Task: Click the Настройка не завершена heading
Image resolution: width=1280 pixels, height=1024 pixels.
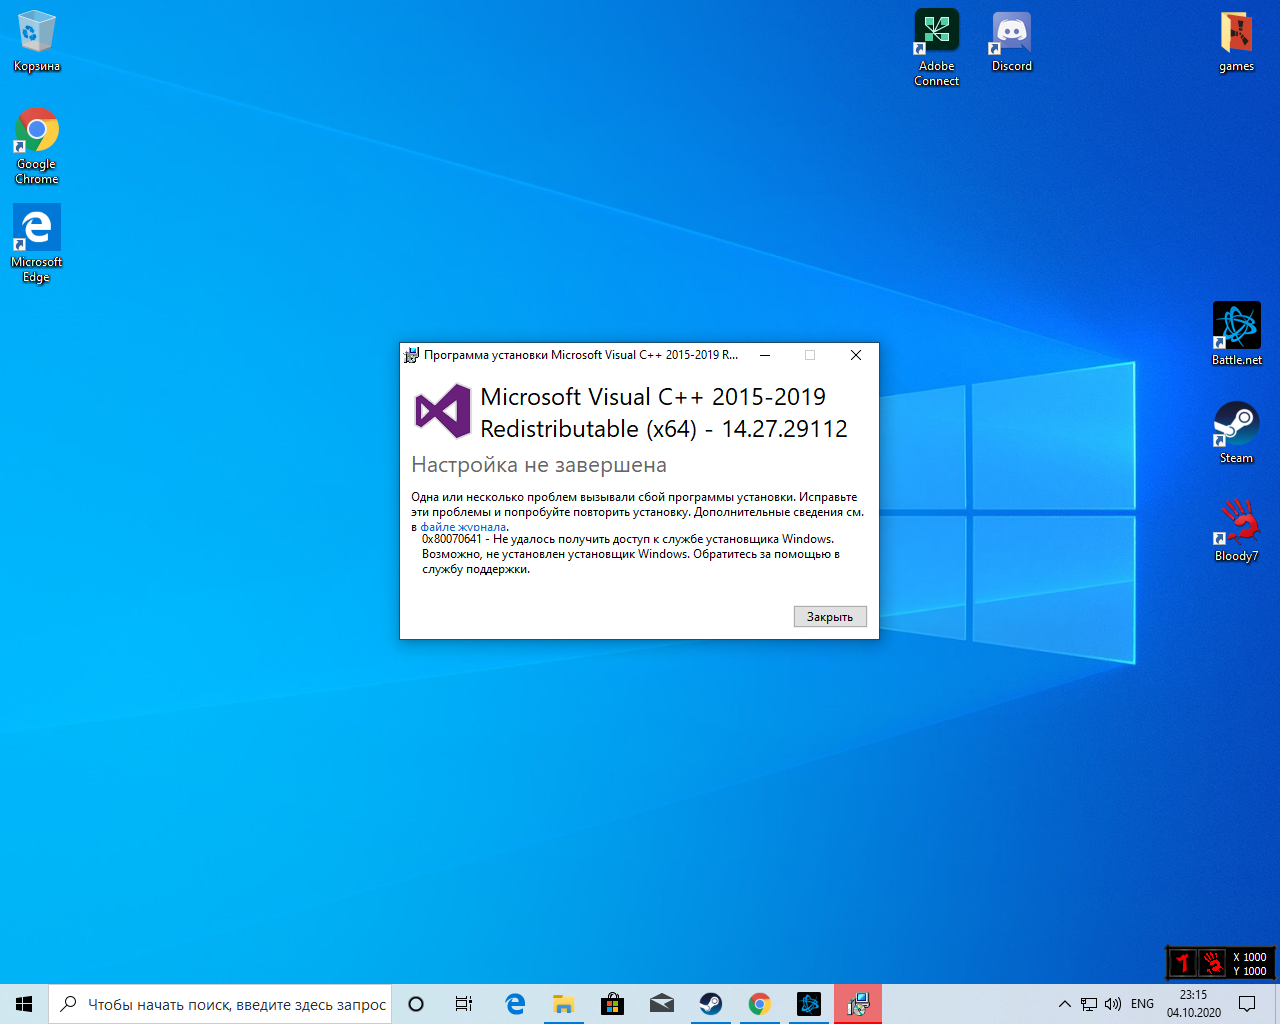Action: coord(539,465)
